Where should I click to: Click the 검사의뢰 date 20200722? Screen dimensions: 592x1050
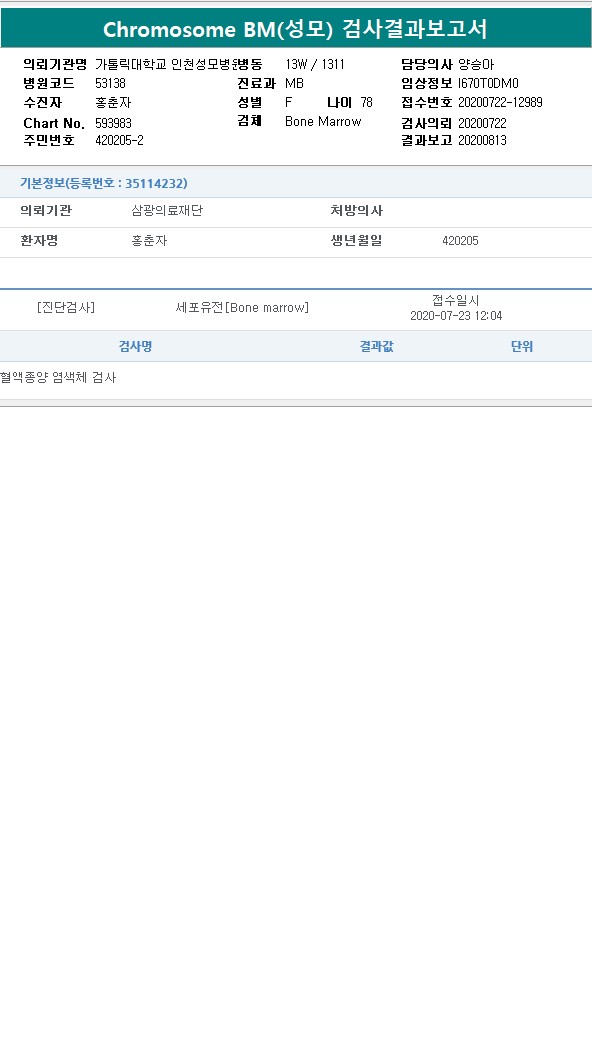point(482,123)
